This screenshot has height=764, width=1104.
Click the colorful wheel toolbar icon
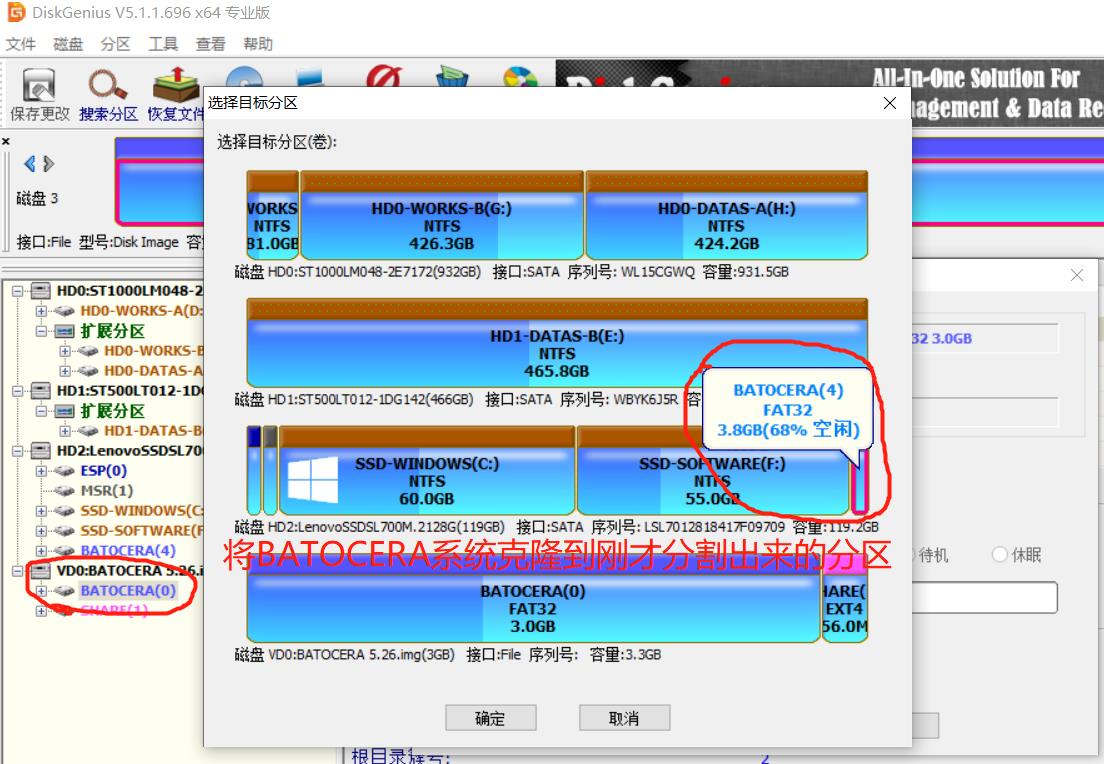[520, 77]
